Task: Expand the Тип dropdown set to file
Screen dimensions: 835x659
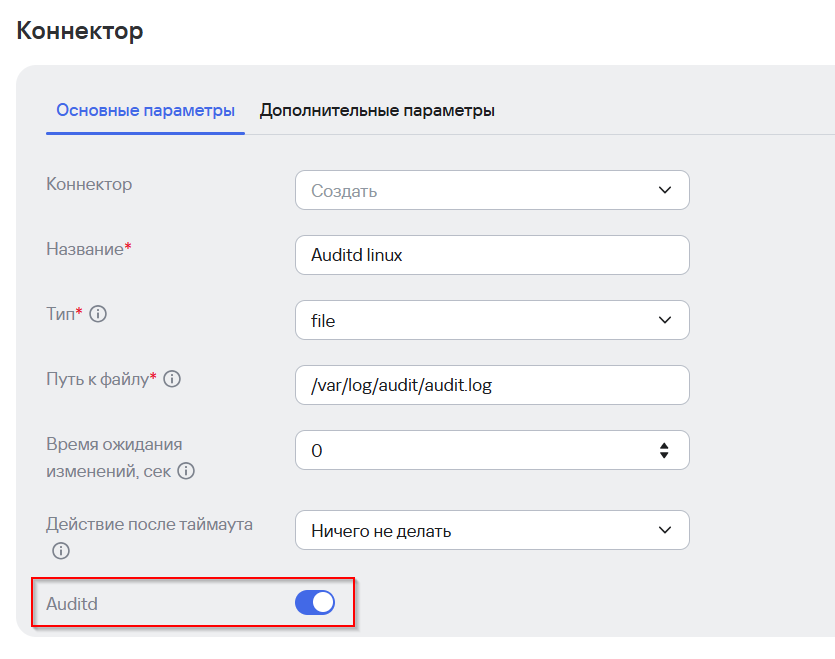Action: tap(480, 320)
